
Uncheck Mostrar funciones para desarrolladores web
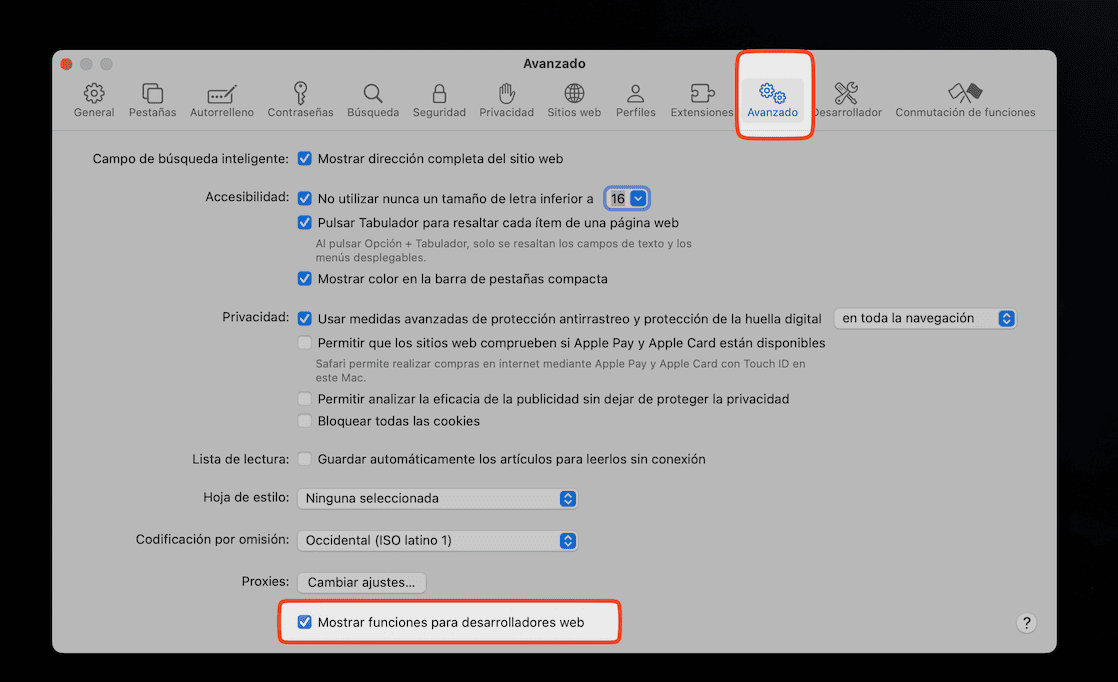point(304,622)
